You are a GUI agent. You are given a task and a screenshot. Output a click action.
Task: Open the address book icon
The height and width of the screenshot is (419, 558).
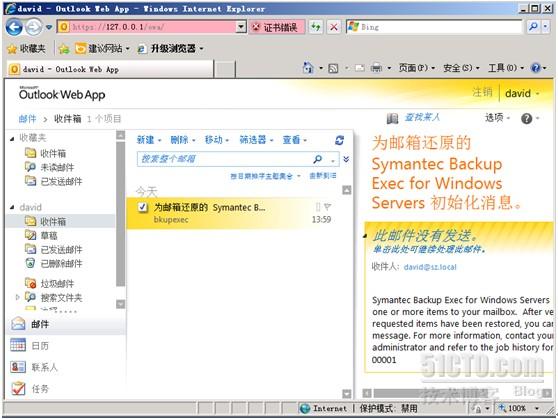392,119
